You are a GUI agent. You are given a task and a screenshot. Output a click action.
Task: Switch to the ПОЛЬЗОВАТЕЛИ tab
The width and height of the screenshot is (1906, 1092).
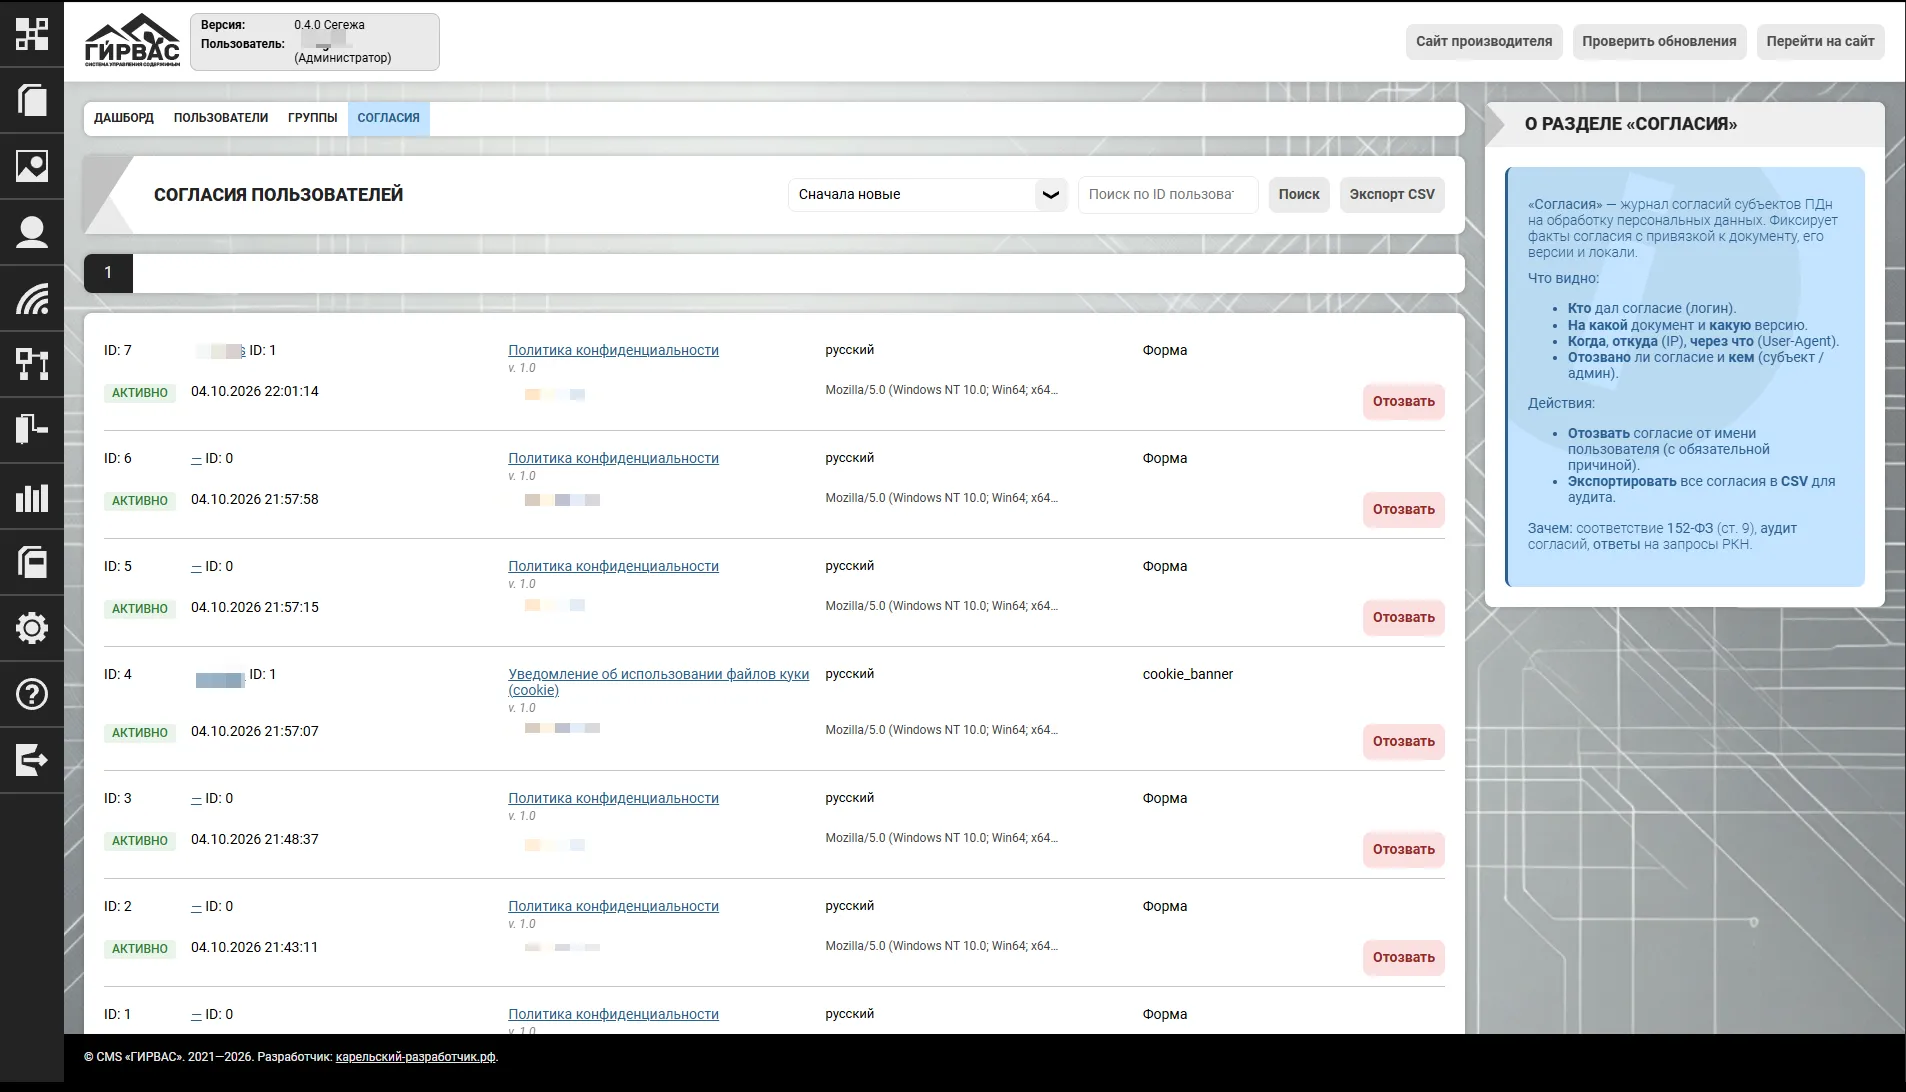pos(221,118)
